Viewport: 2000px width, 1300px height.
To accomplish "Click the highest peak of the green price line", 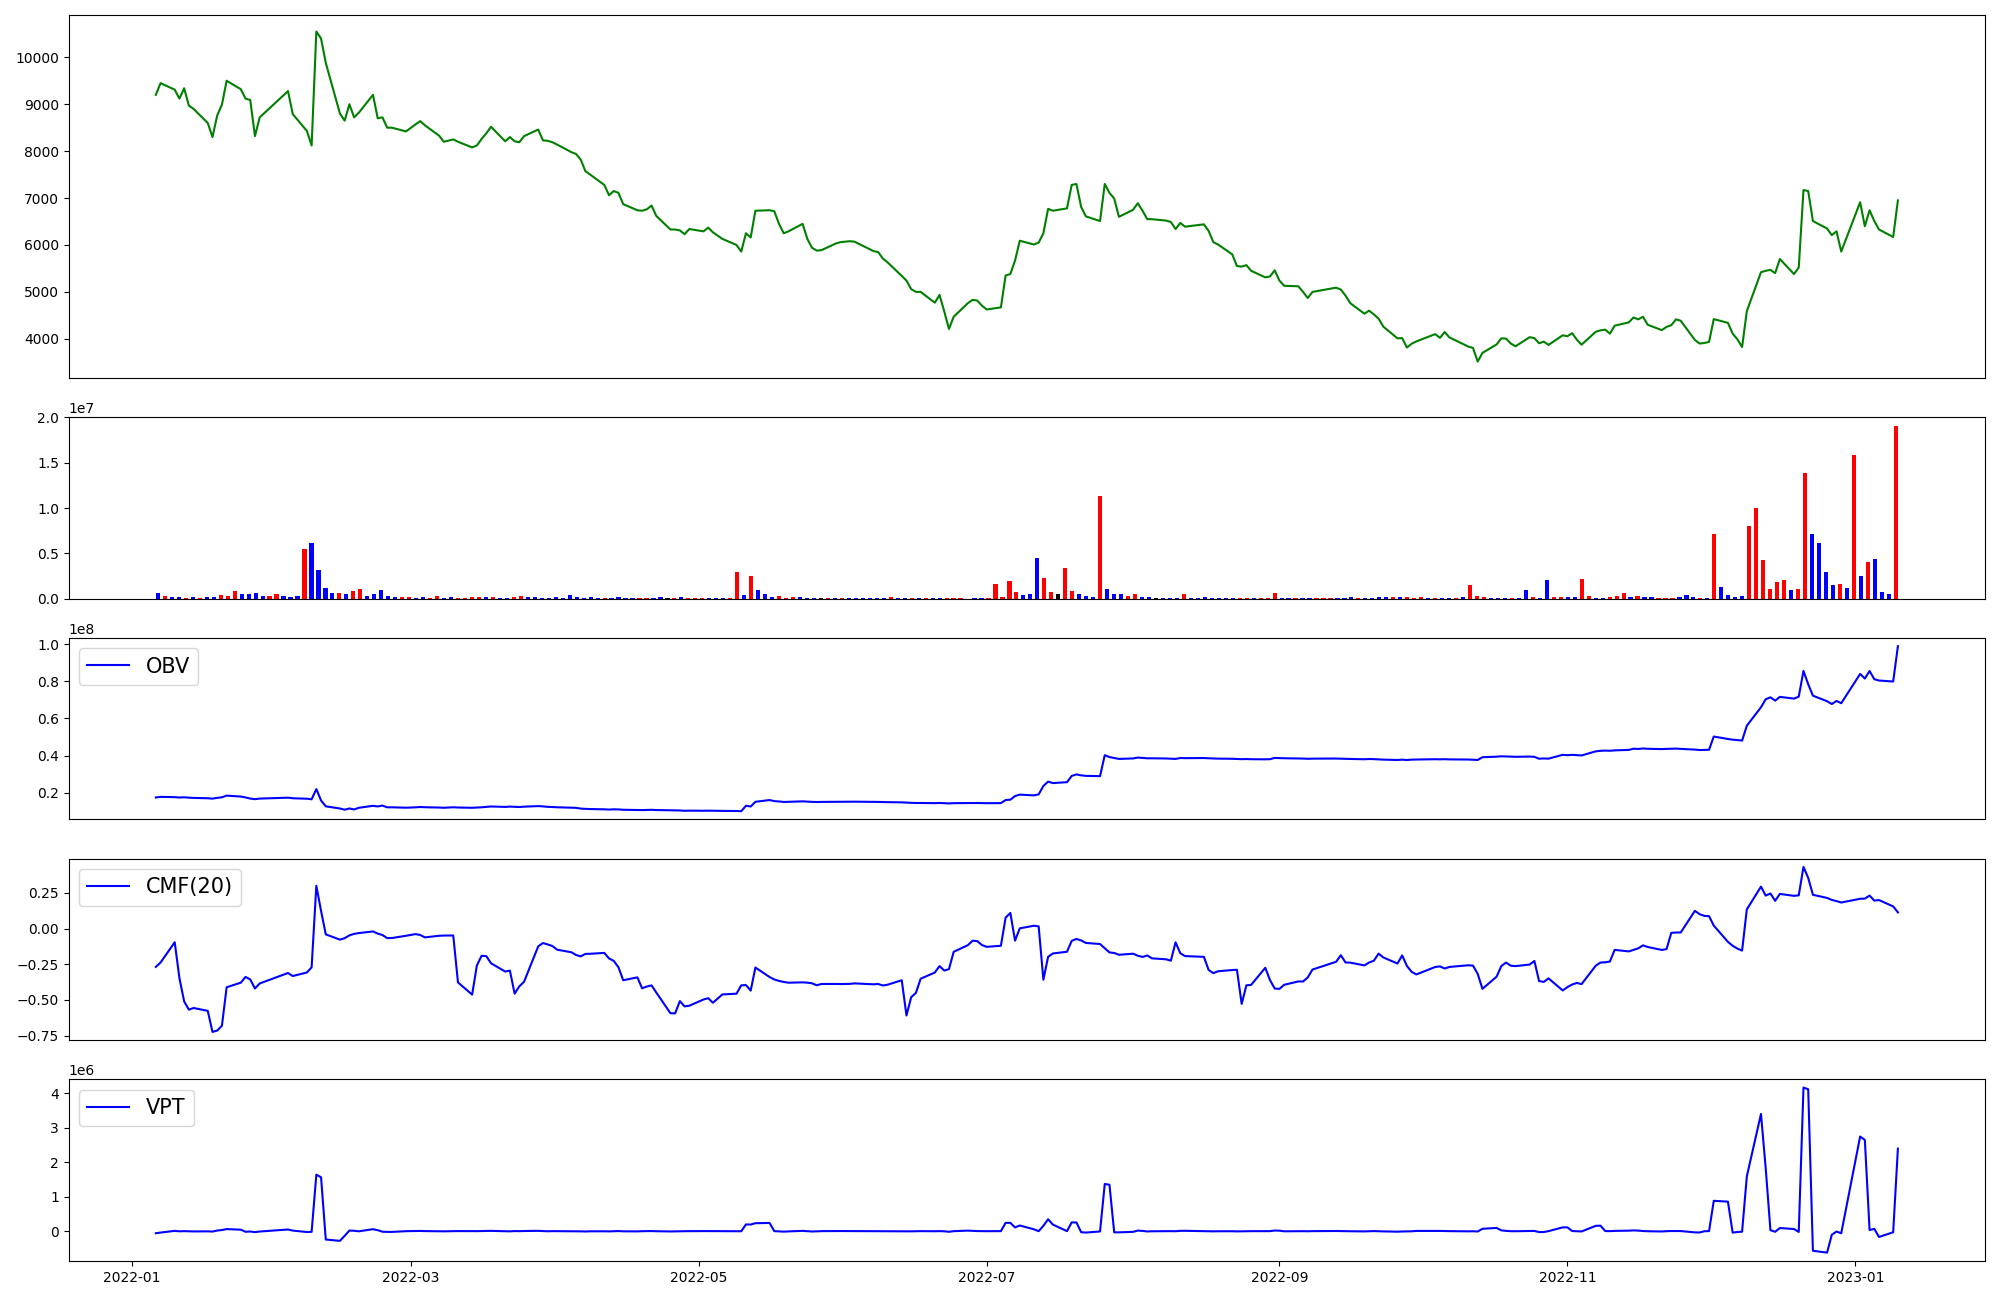I will coord(316,32).
